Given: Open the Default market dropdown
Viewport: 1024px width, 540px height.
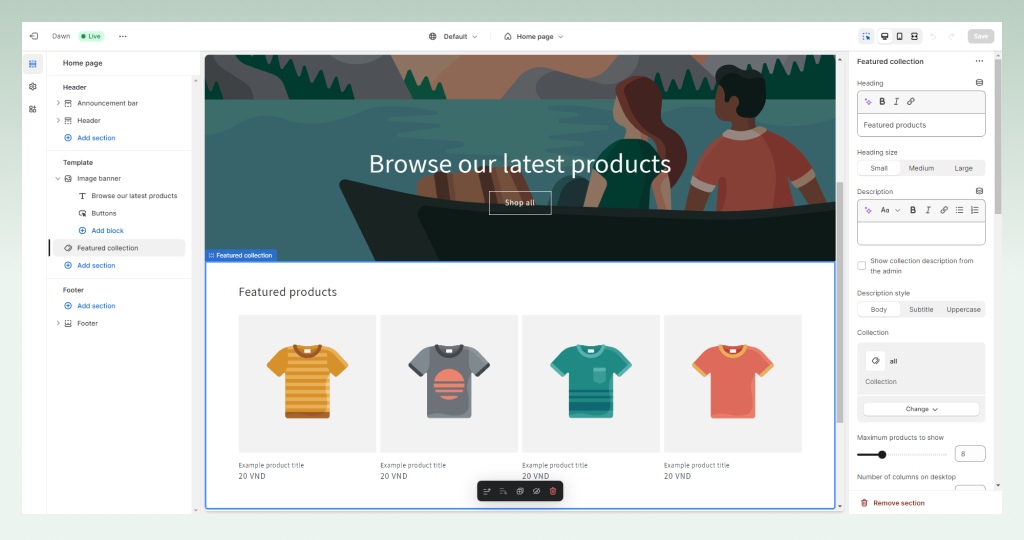Looking at the screenshot, I should [453, 37].
